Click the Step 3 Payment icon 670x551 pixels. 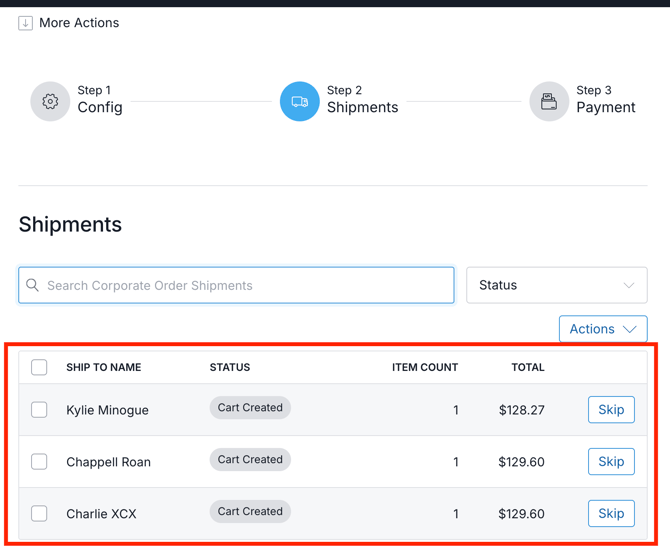pos(549,101)
